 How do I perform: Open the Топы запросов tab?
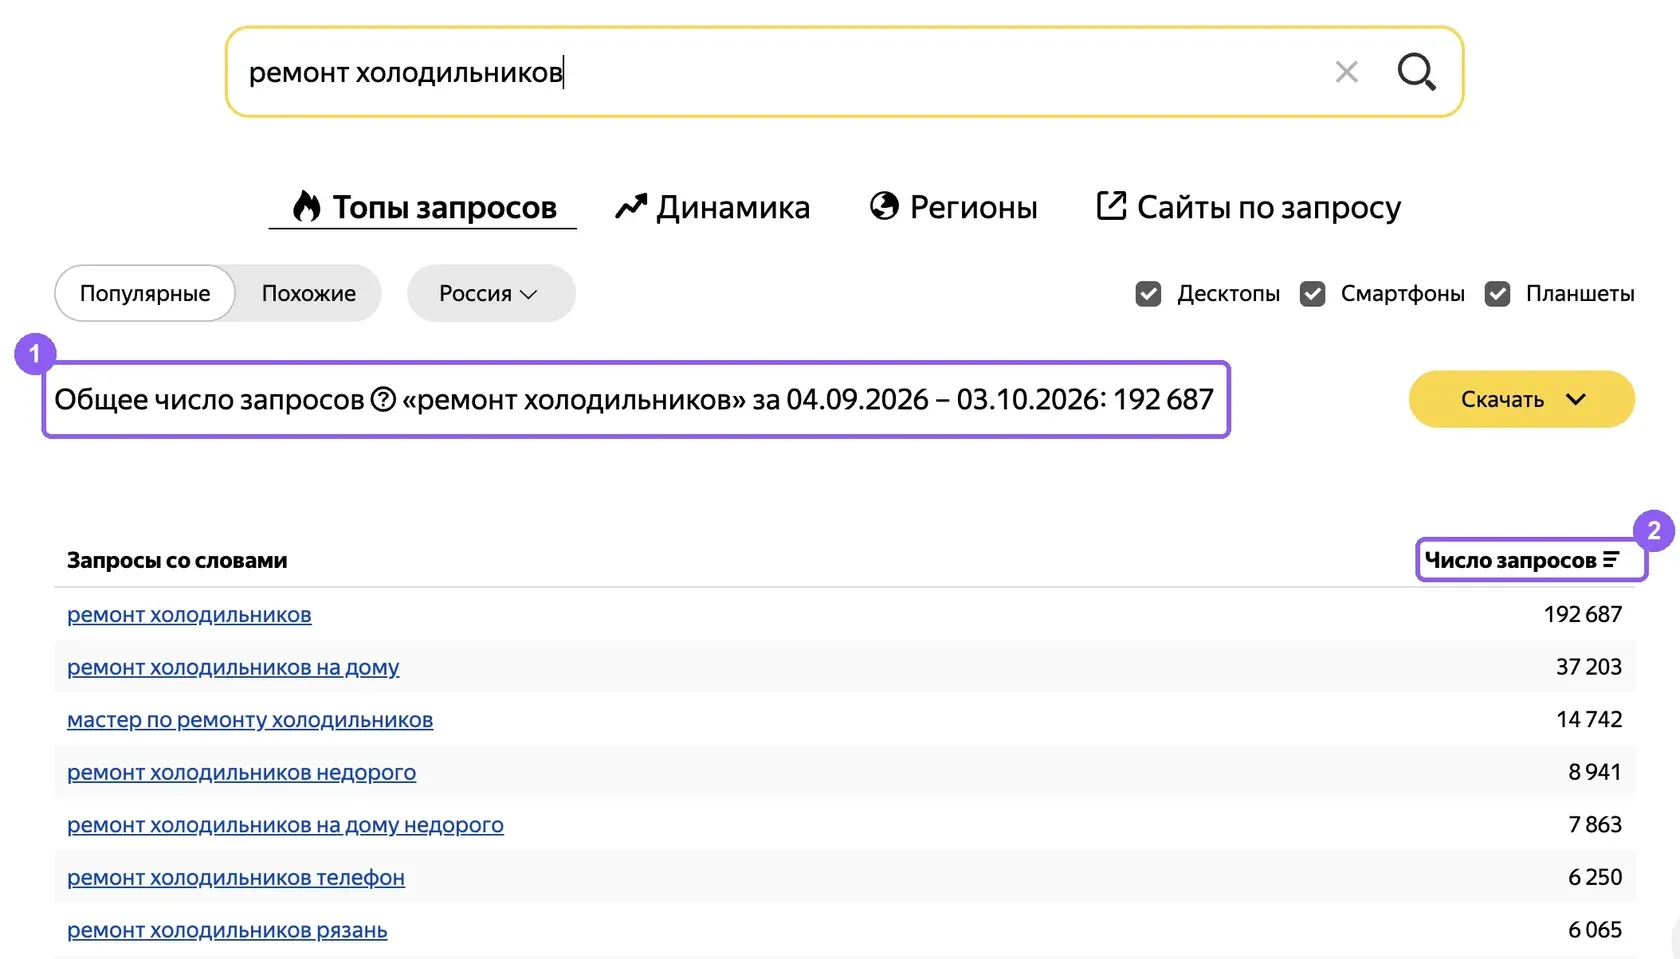[x=423, y=207]
